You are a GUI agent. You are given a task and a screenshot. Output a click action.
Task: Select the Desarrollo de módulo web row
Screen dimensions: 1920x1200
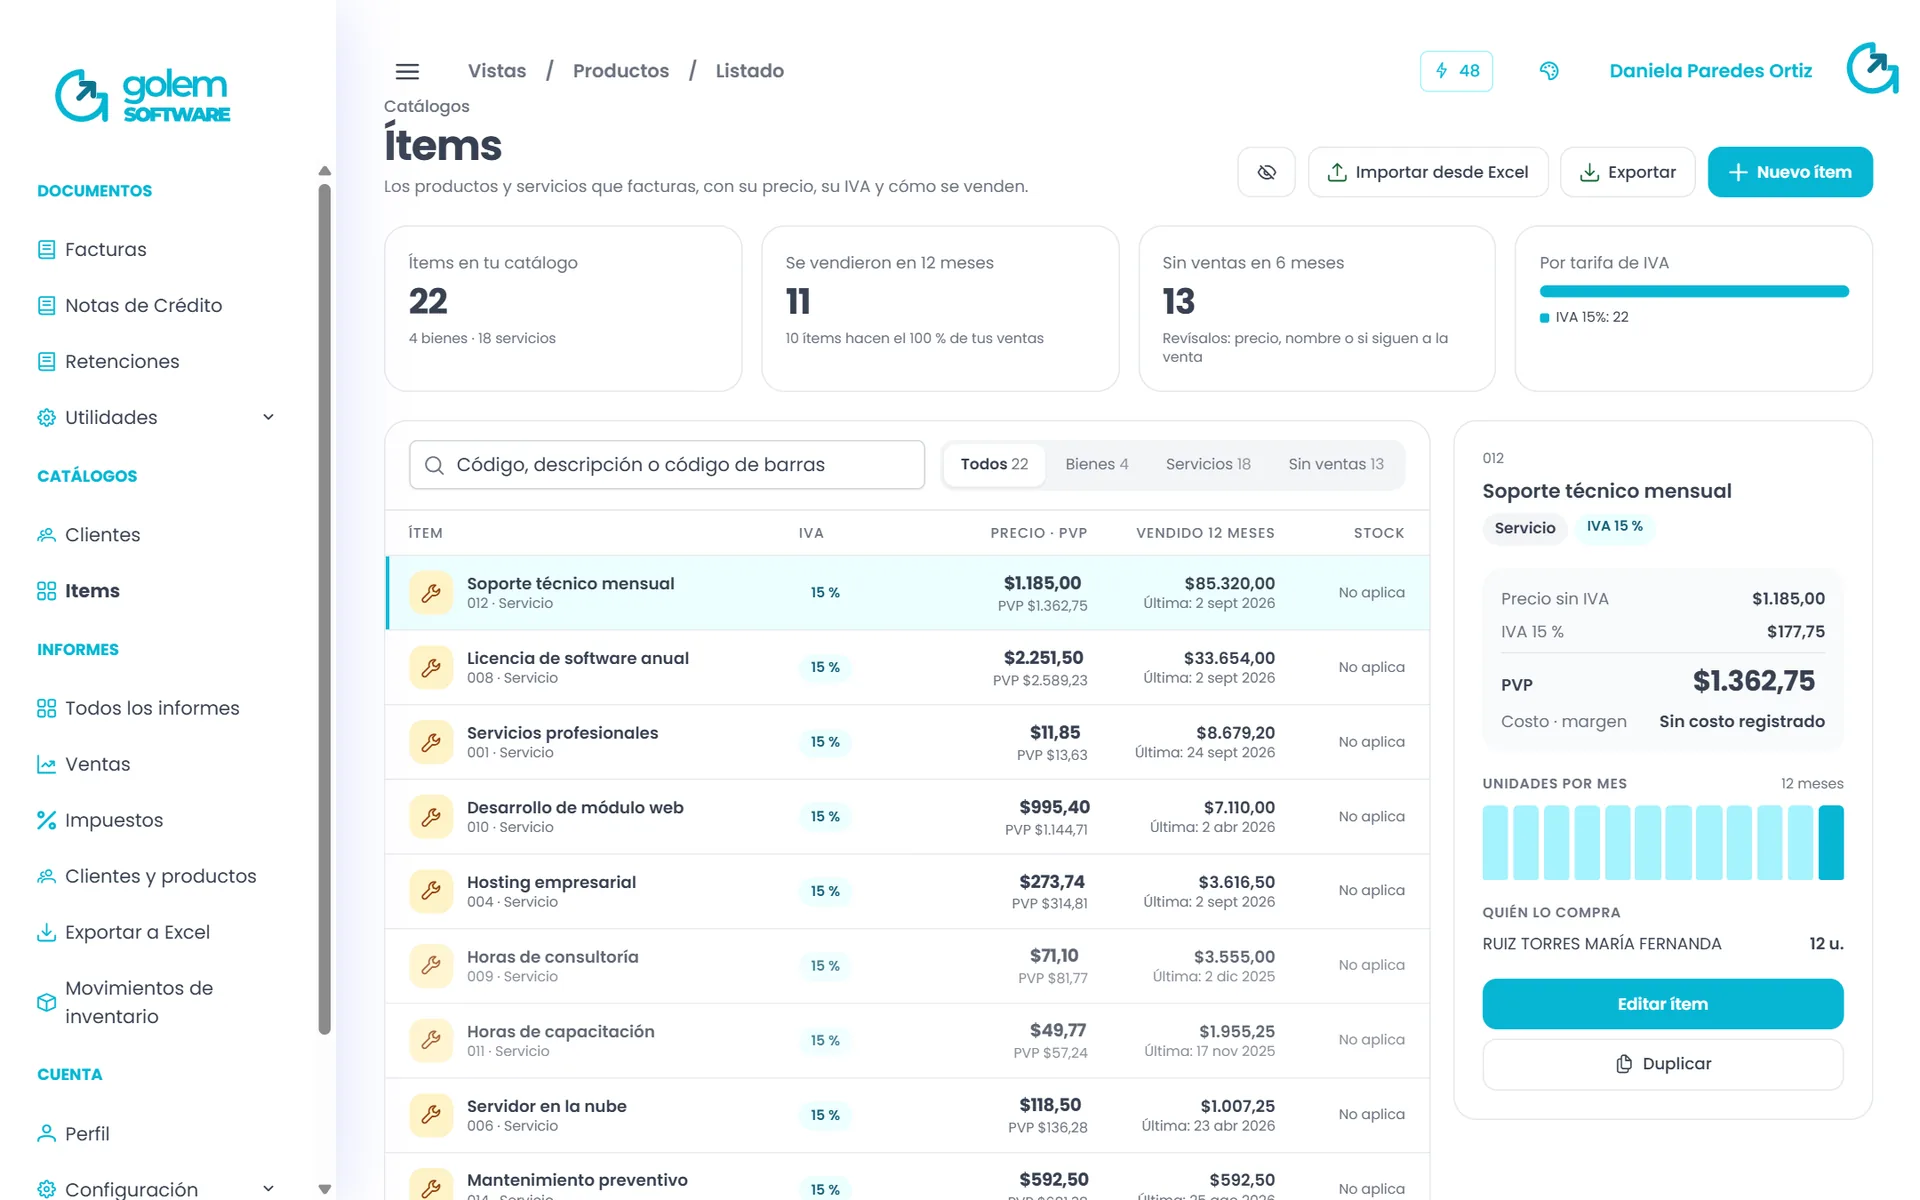coord(907,817)
